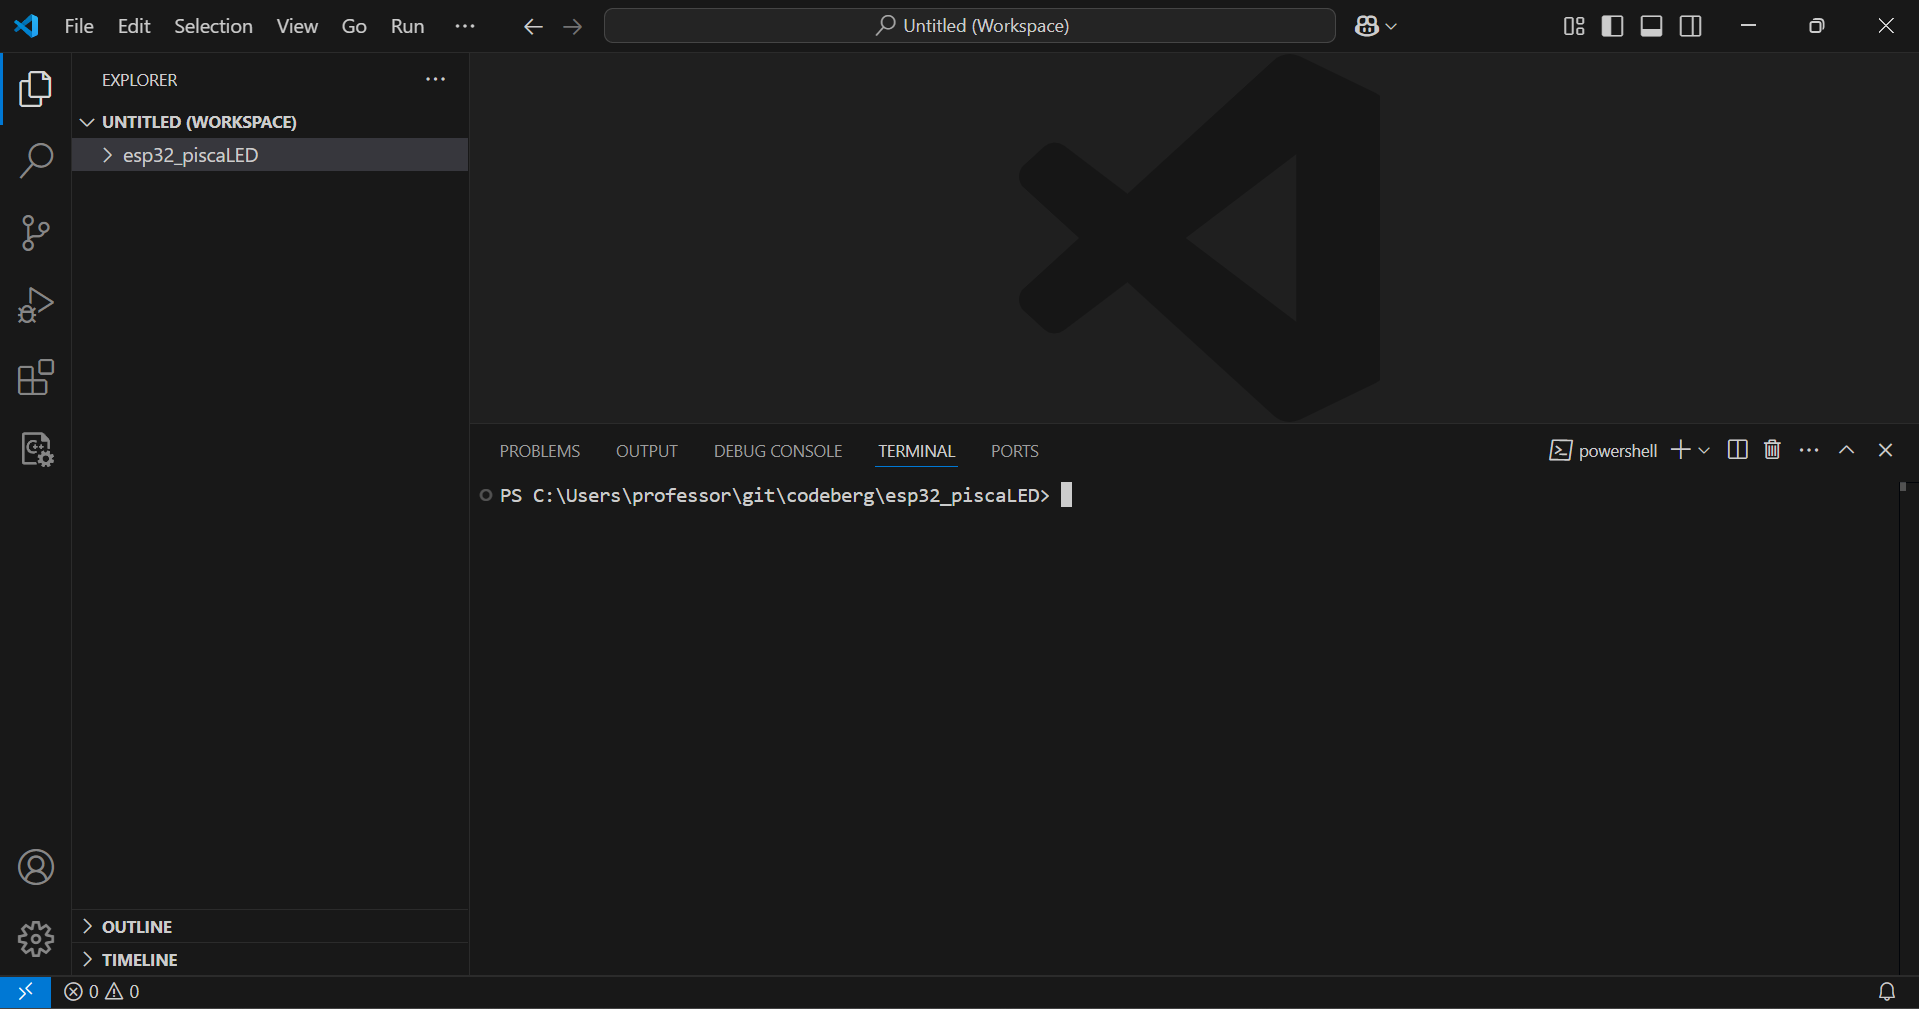
Task: Toggle the bottom panel visibility
Action: [x=1652, y=26]
